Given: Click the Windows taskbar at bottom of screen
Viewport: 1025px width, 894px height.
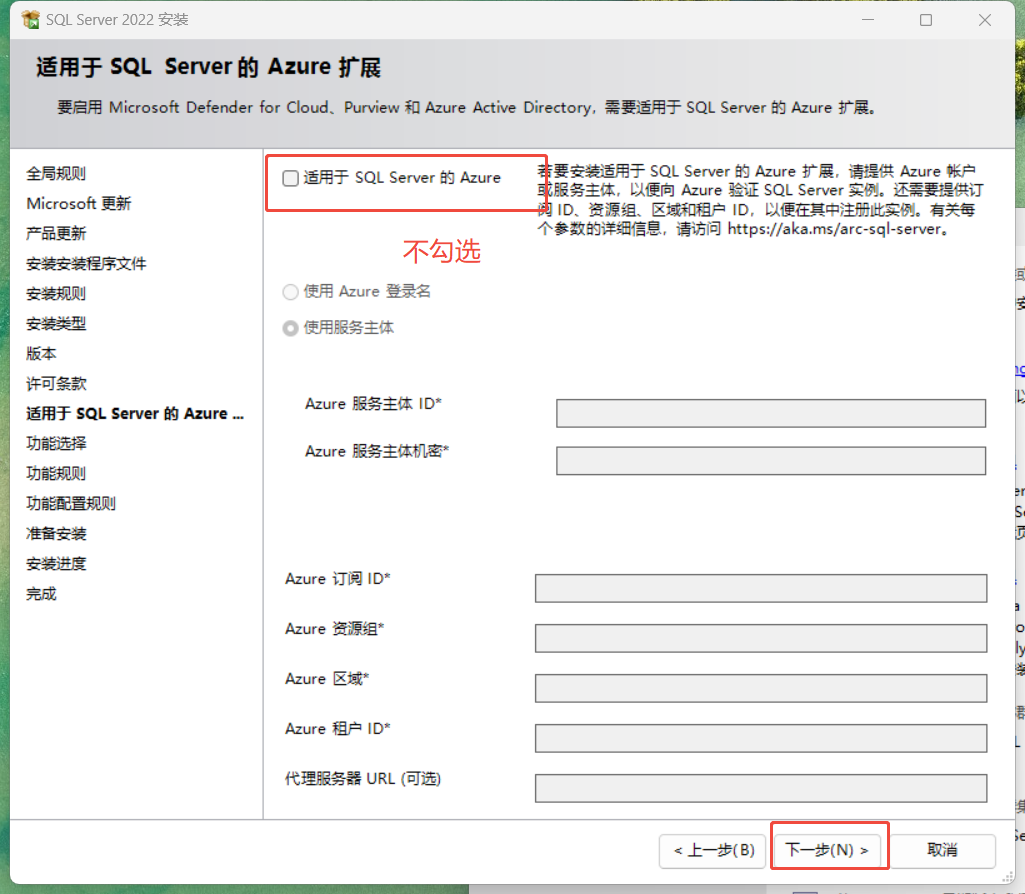Looking at the screenshot, I should coord(600,887).
